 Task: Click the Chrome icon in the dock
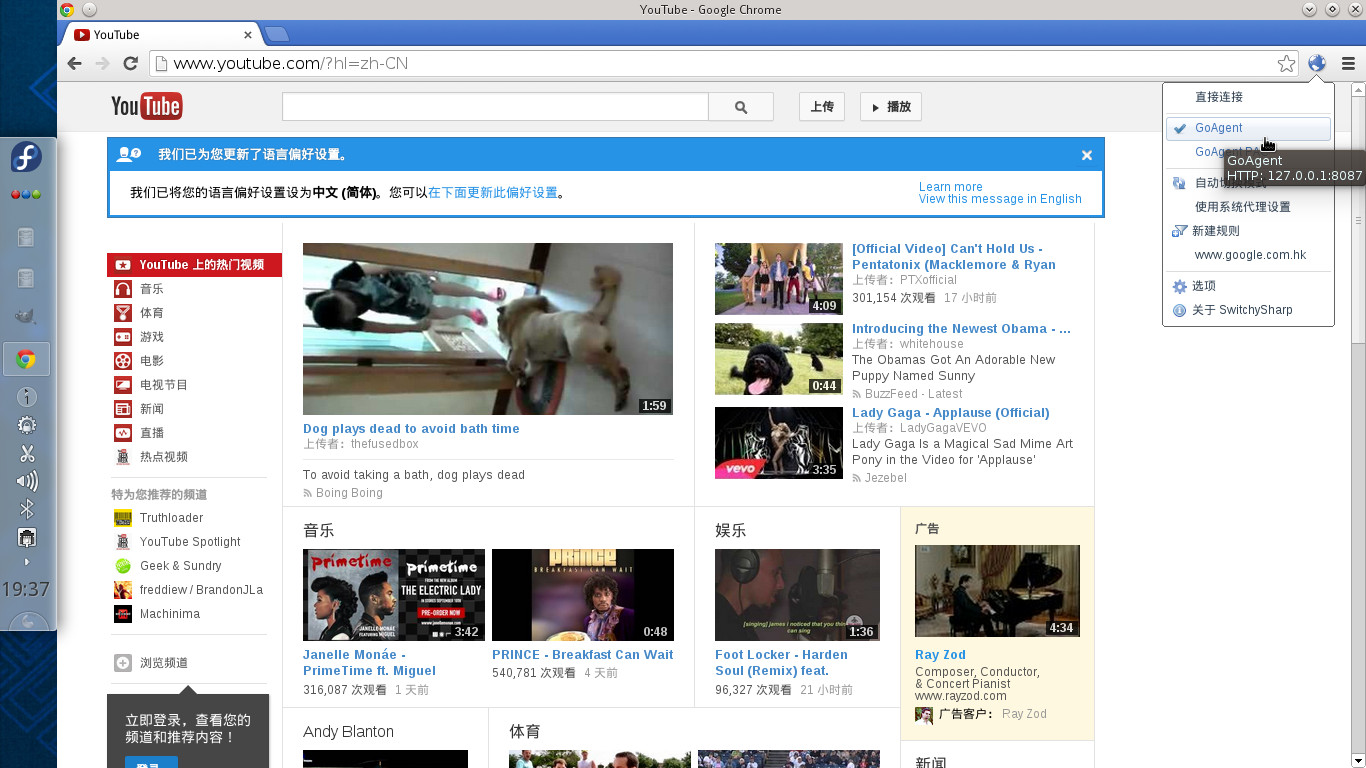[x=26, y=359]
